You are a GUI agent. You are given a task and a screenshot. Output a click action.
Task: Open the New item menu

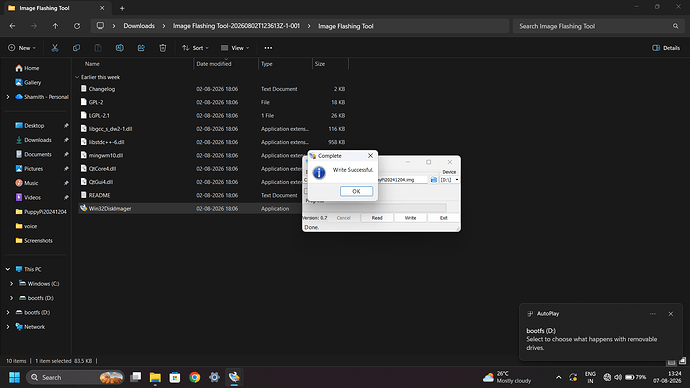[x=22, y=48]
